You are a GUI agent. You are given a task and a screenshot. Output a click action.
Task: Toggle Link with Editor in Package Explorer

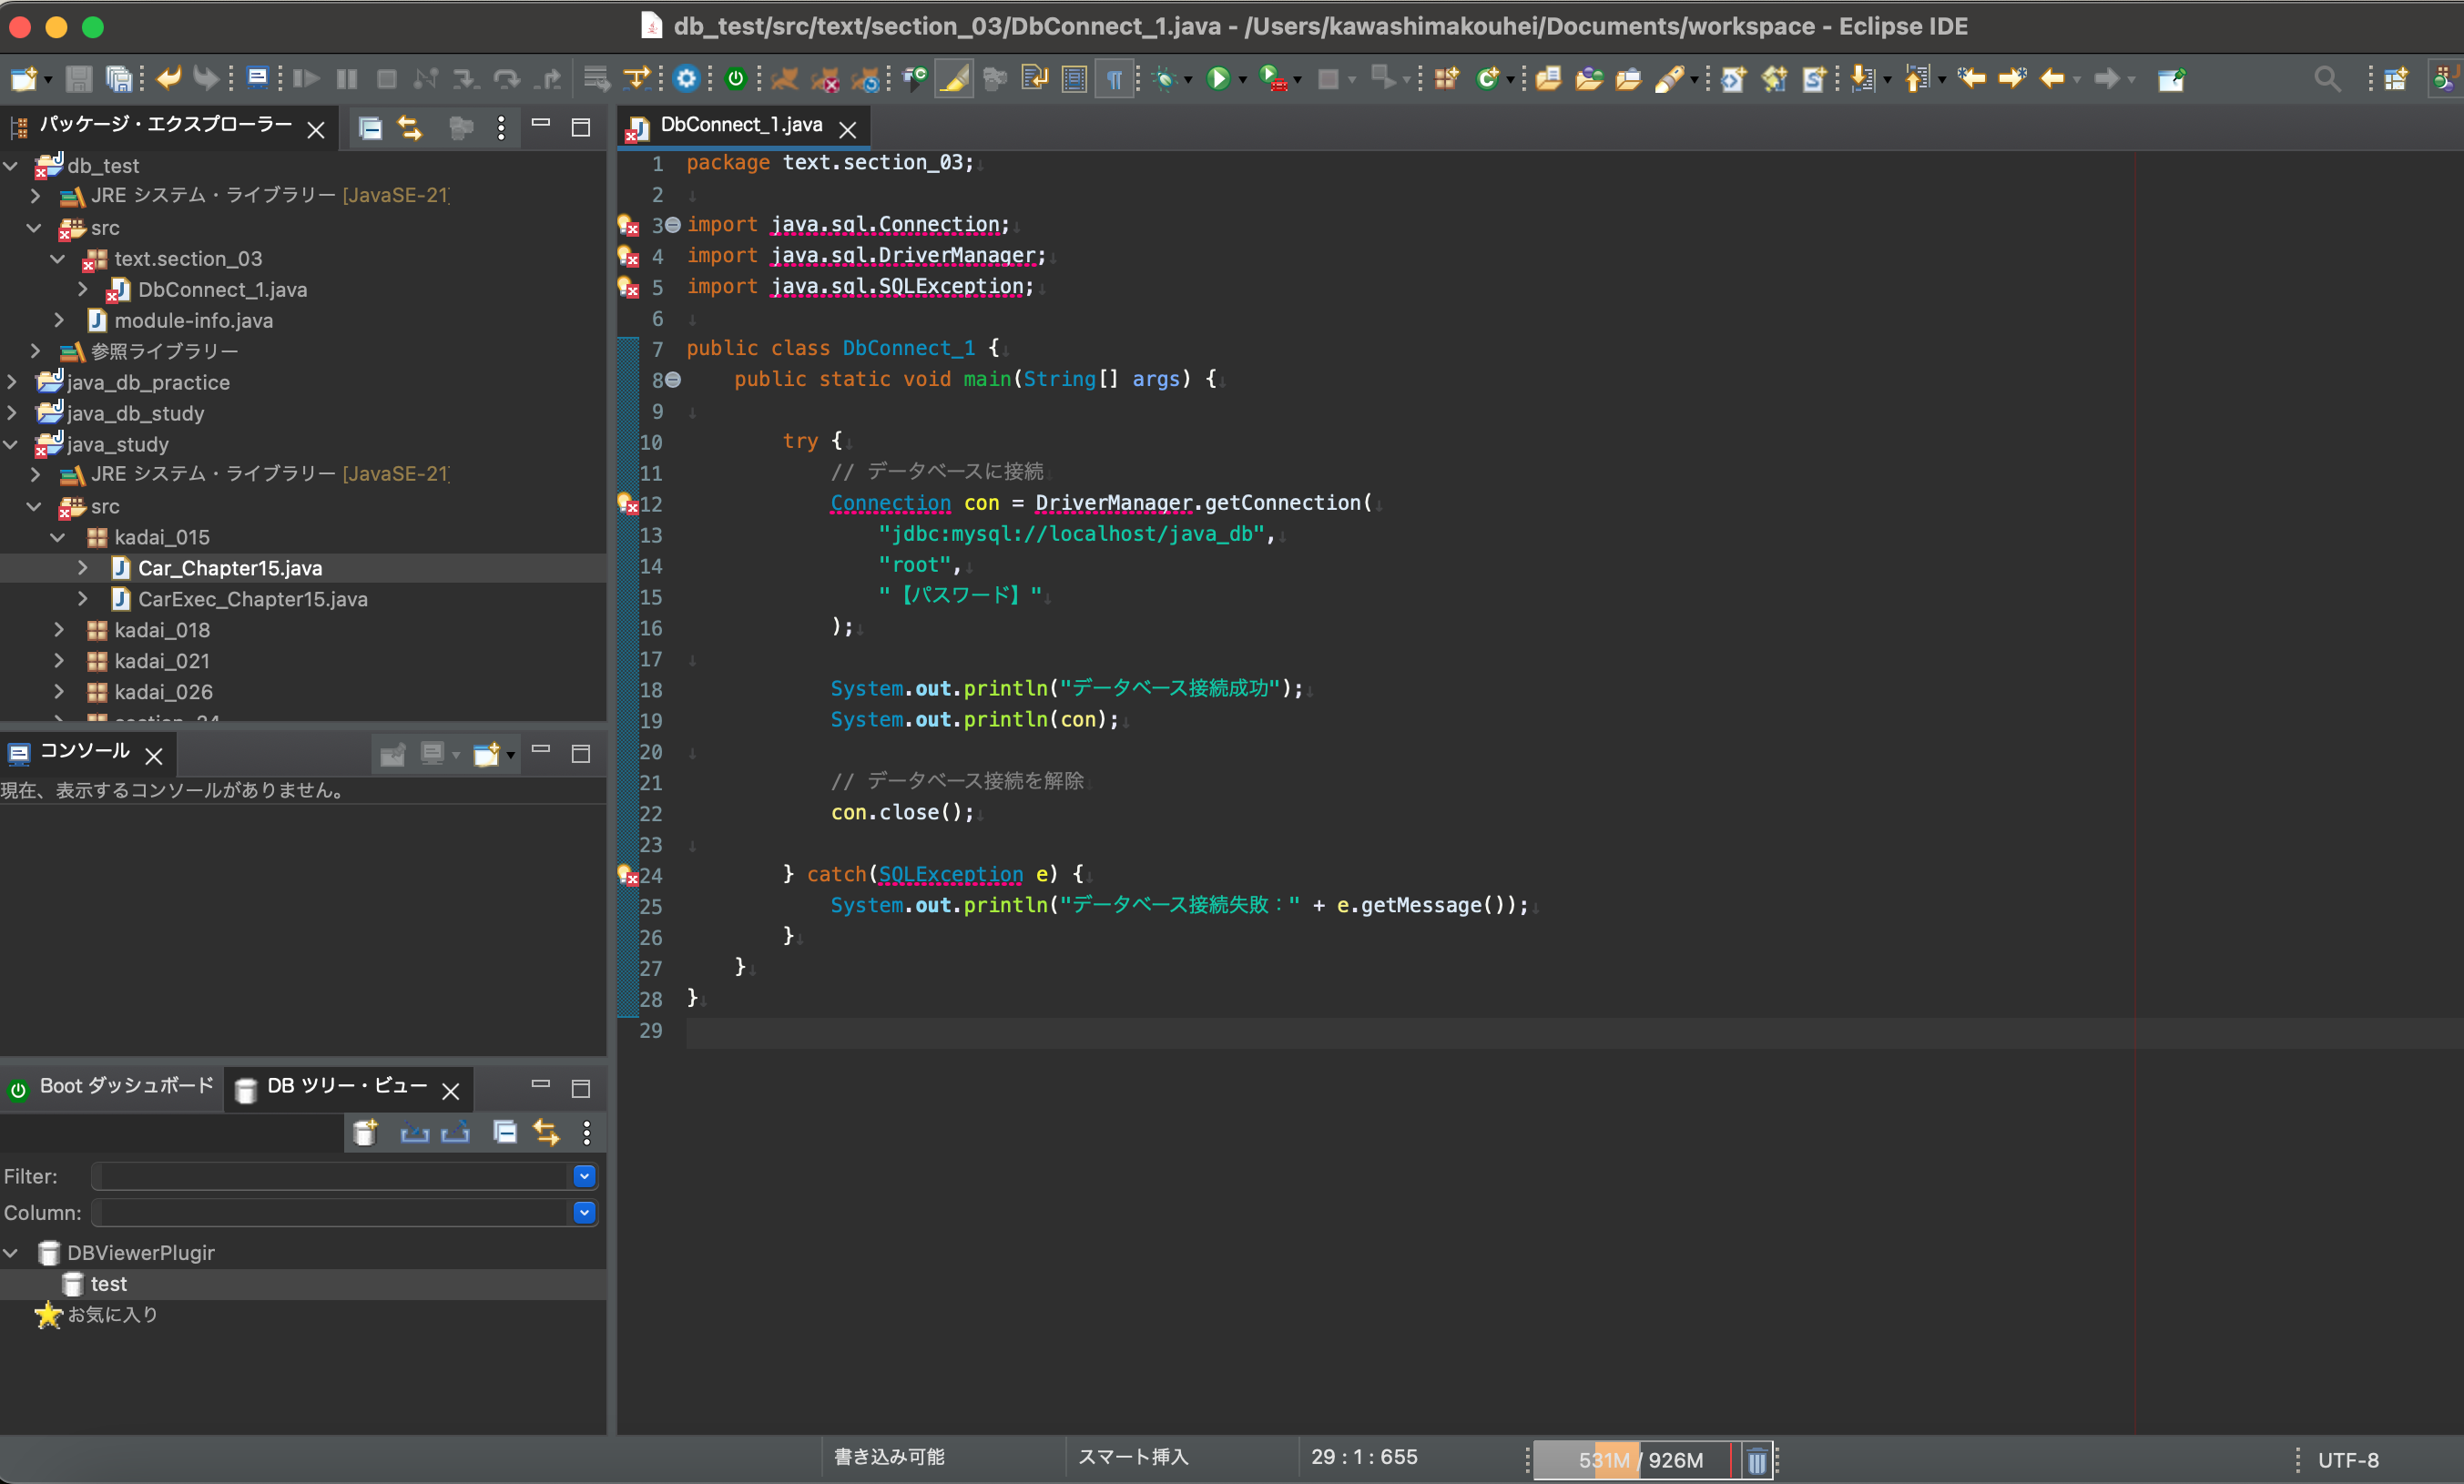410,128
